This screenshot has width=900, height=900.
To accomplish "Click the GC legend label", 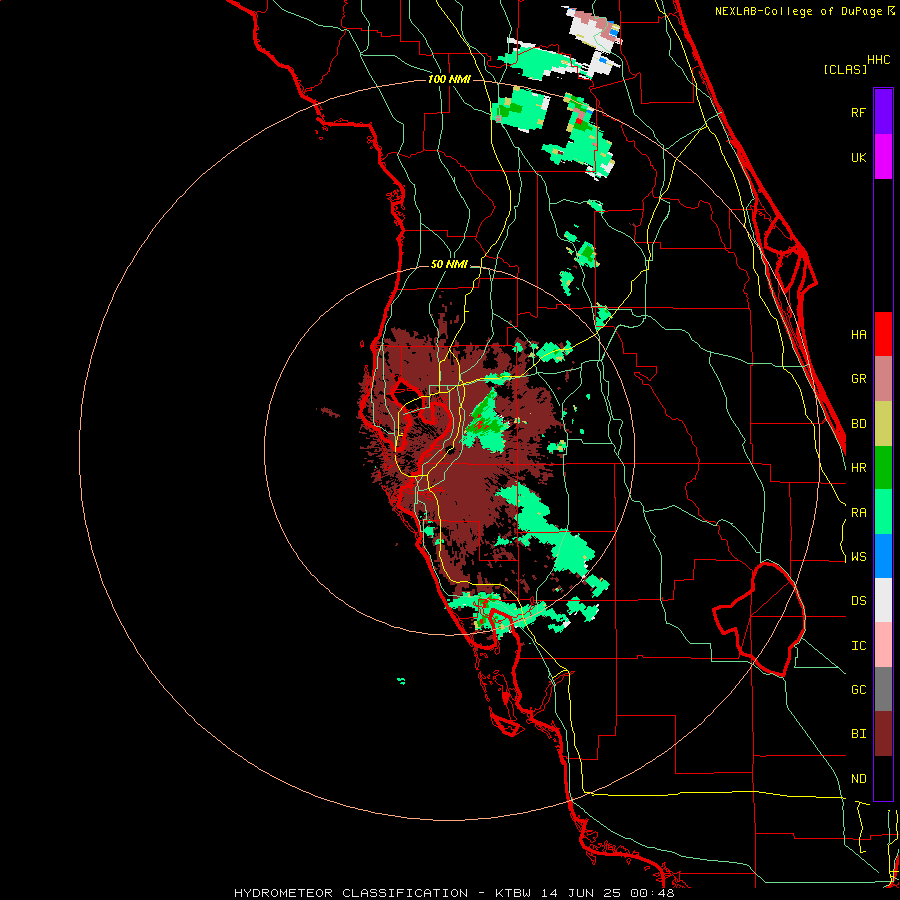I will pyautogui.click(x=858, y=689).
